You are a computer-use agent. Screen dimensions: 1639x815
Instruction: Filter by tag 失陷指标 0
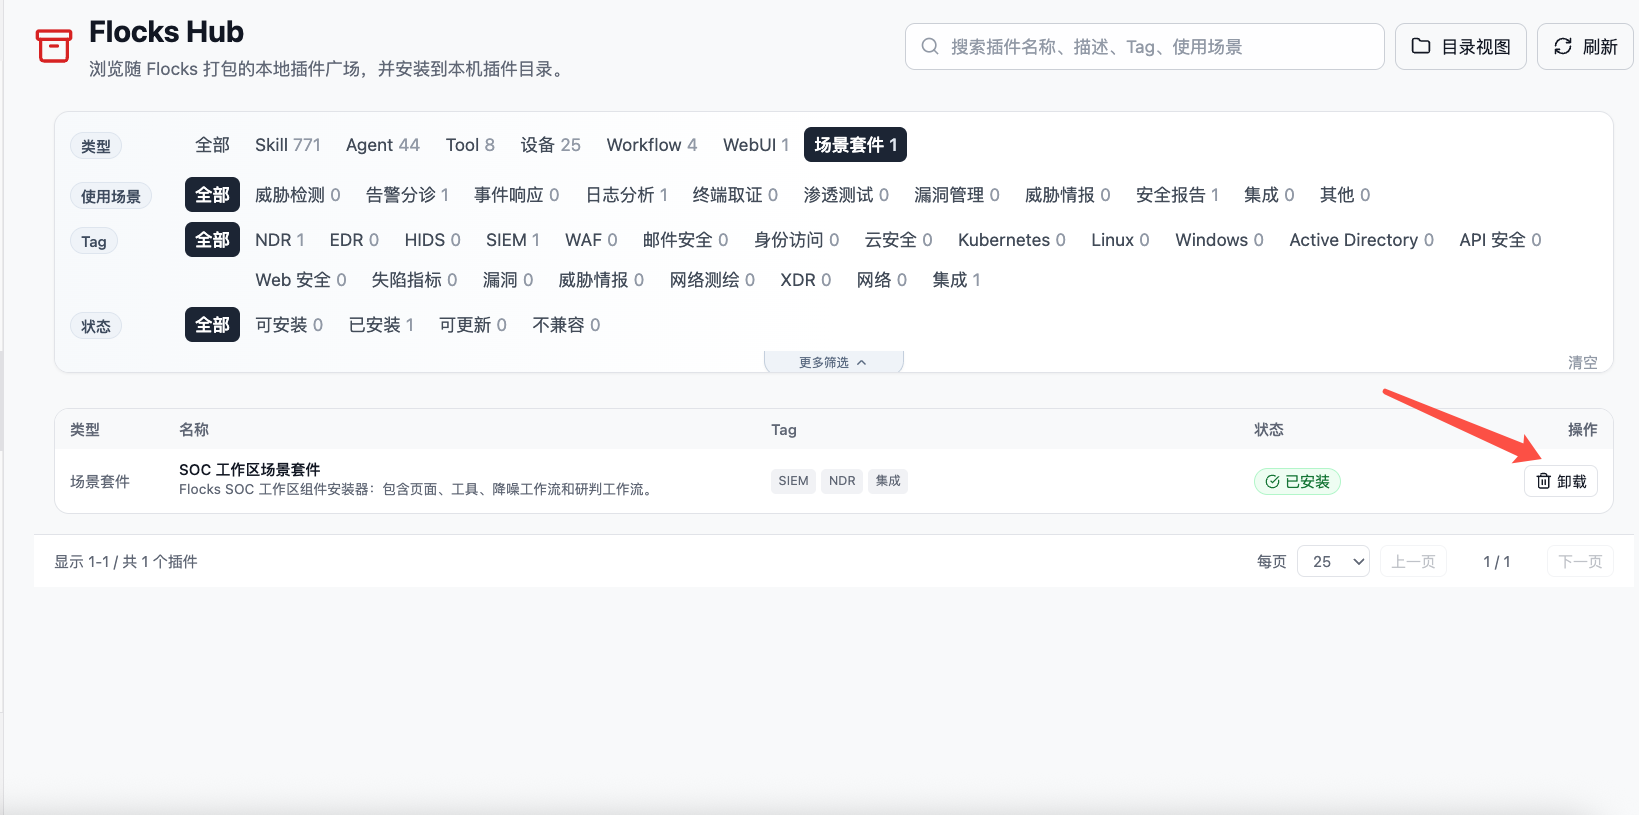click(414, 280)
